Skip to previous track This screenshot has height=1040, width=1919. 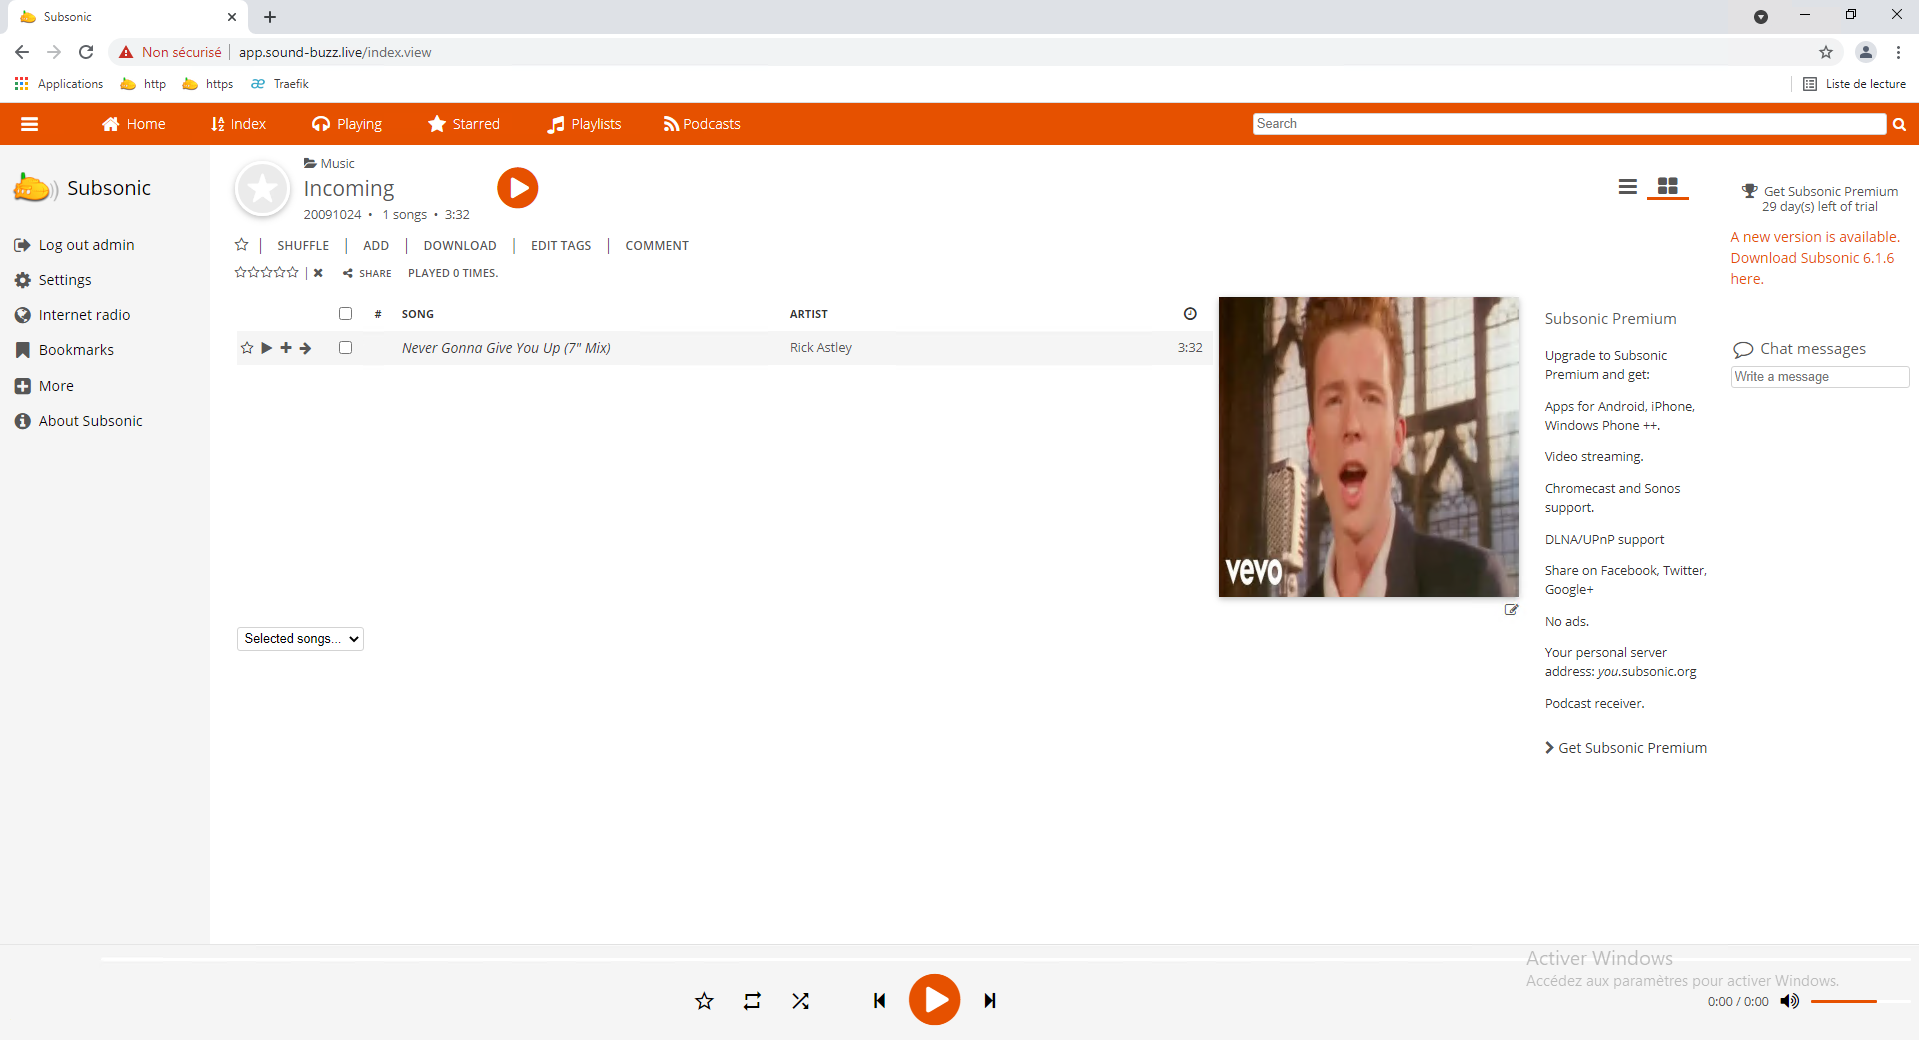click(879, 1001)
